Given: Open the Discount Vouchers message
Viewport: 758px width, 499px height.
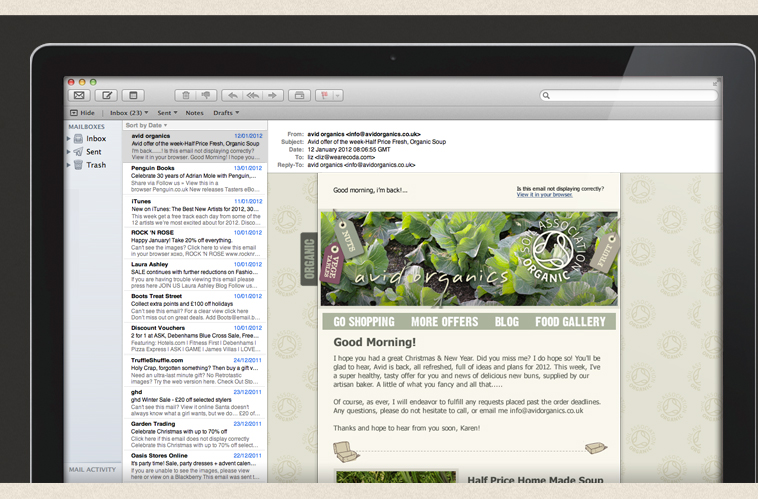Looking at the screenshot, I should coord(195,338).
